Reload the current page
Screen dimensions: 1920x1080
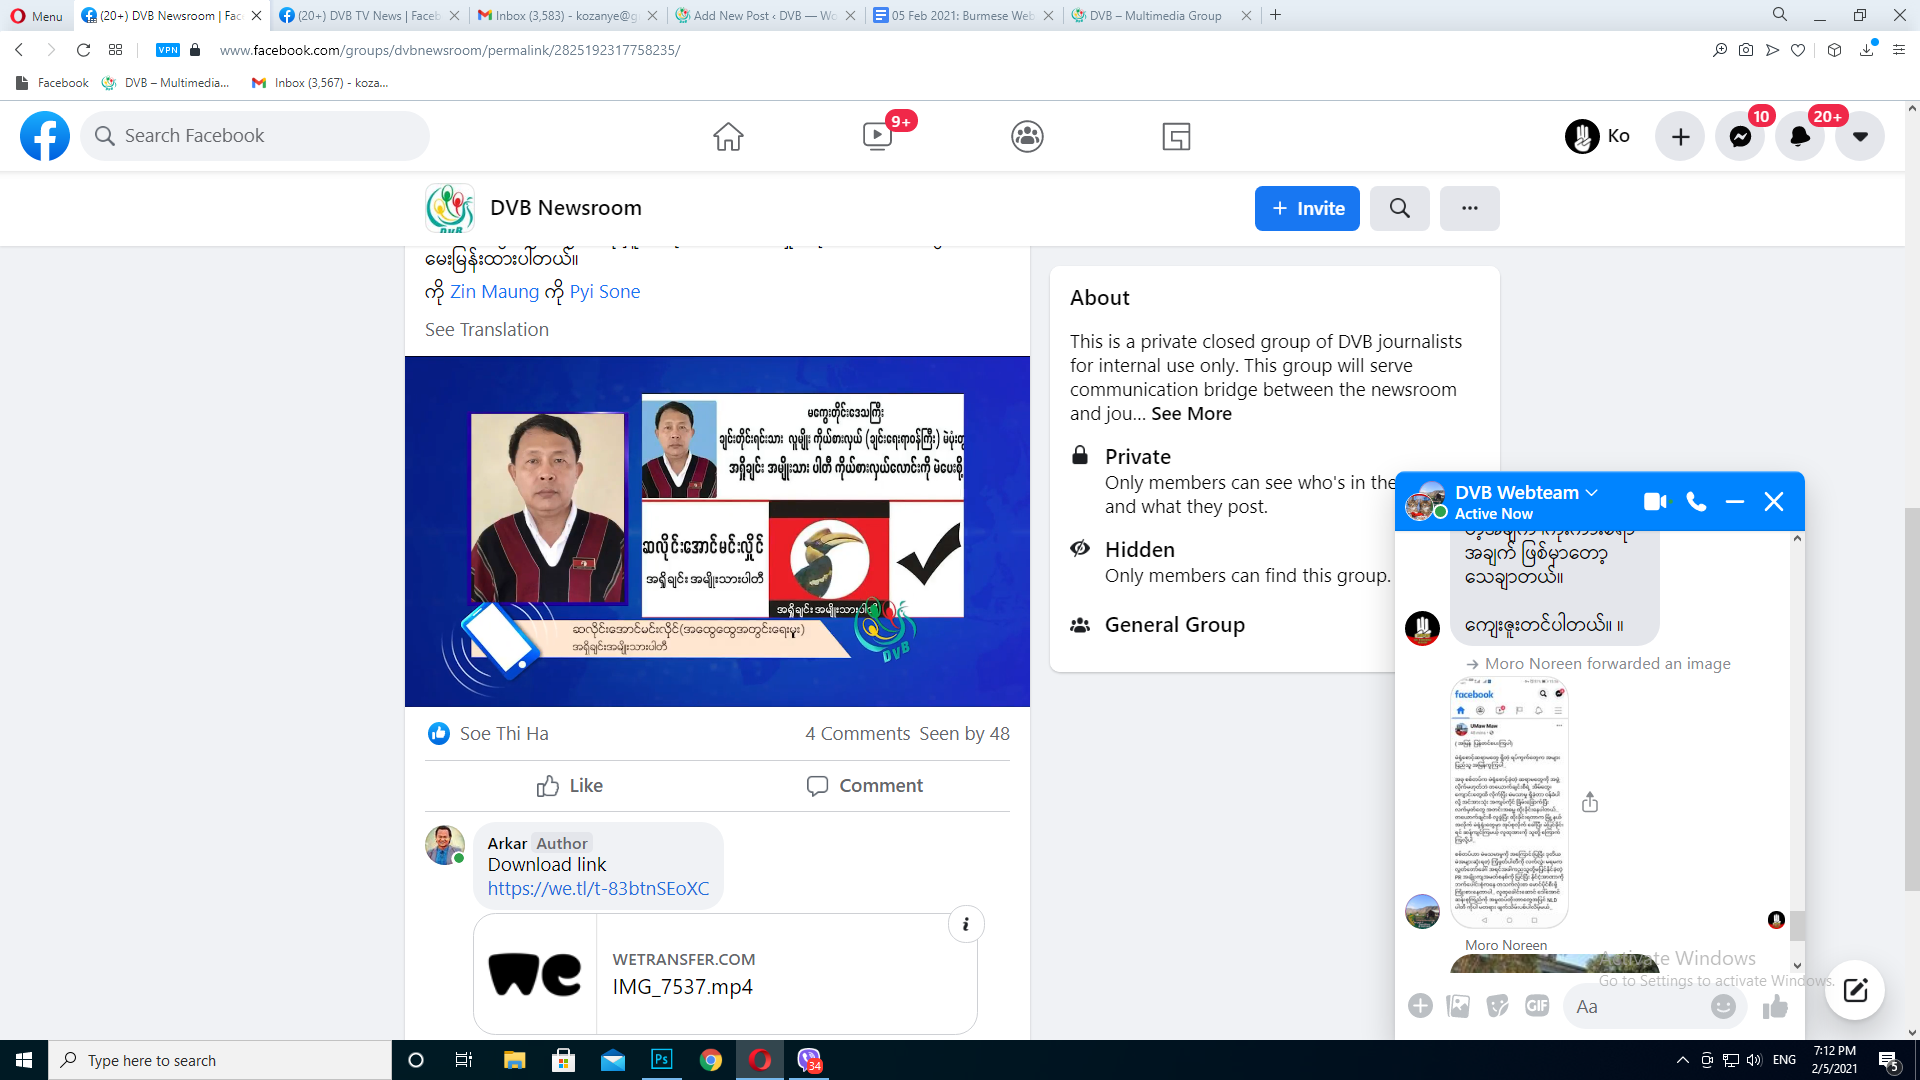click(x=84, y=50)
